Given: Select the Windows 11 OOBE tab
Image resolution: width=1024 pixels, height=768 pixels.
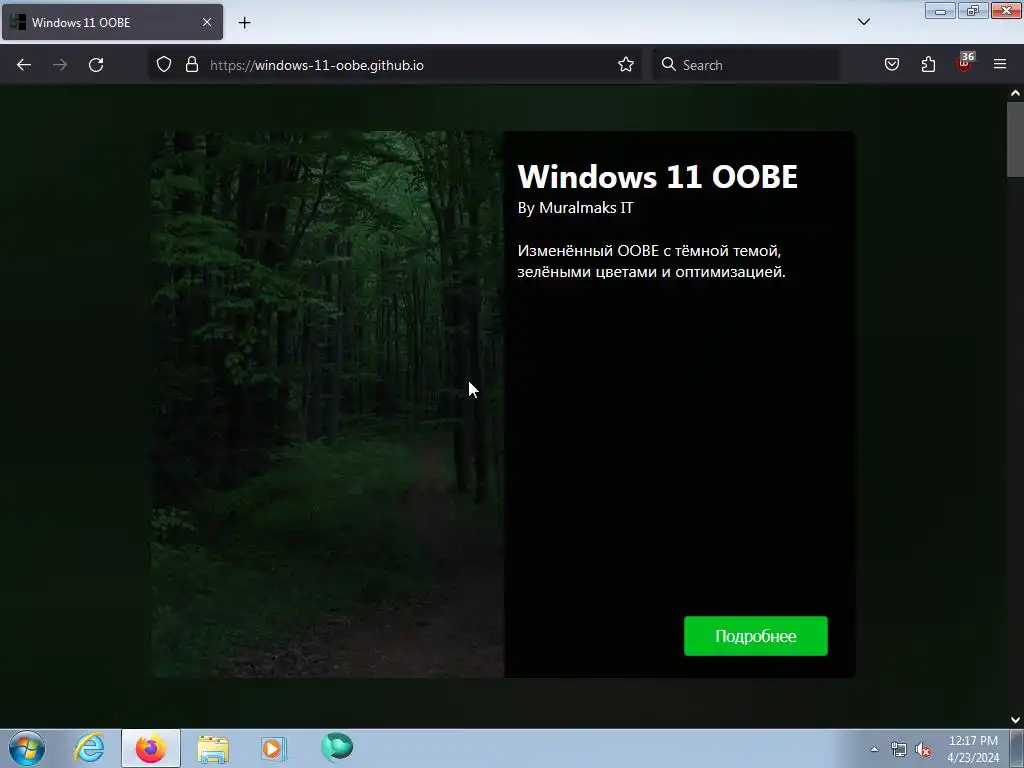Looking at the screenshot, I should click(x=112, y=22).
